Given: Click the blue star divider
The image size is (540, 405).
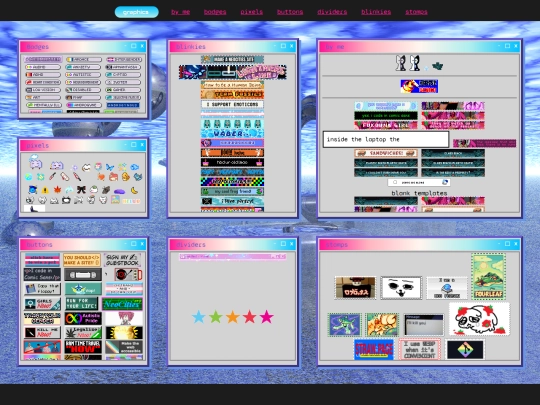Looking at the screenshot, I should 199,317.
